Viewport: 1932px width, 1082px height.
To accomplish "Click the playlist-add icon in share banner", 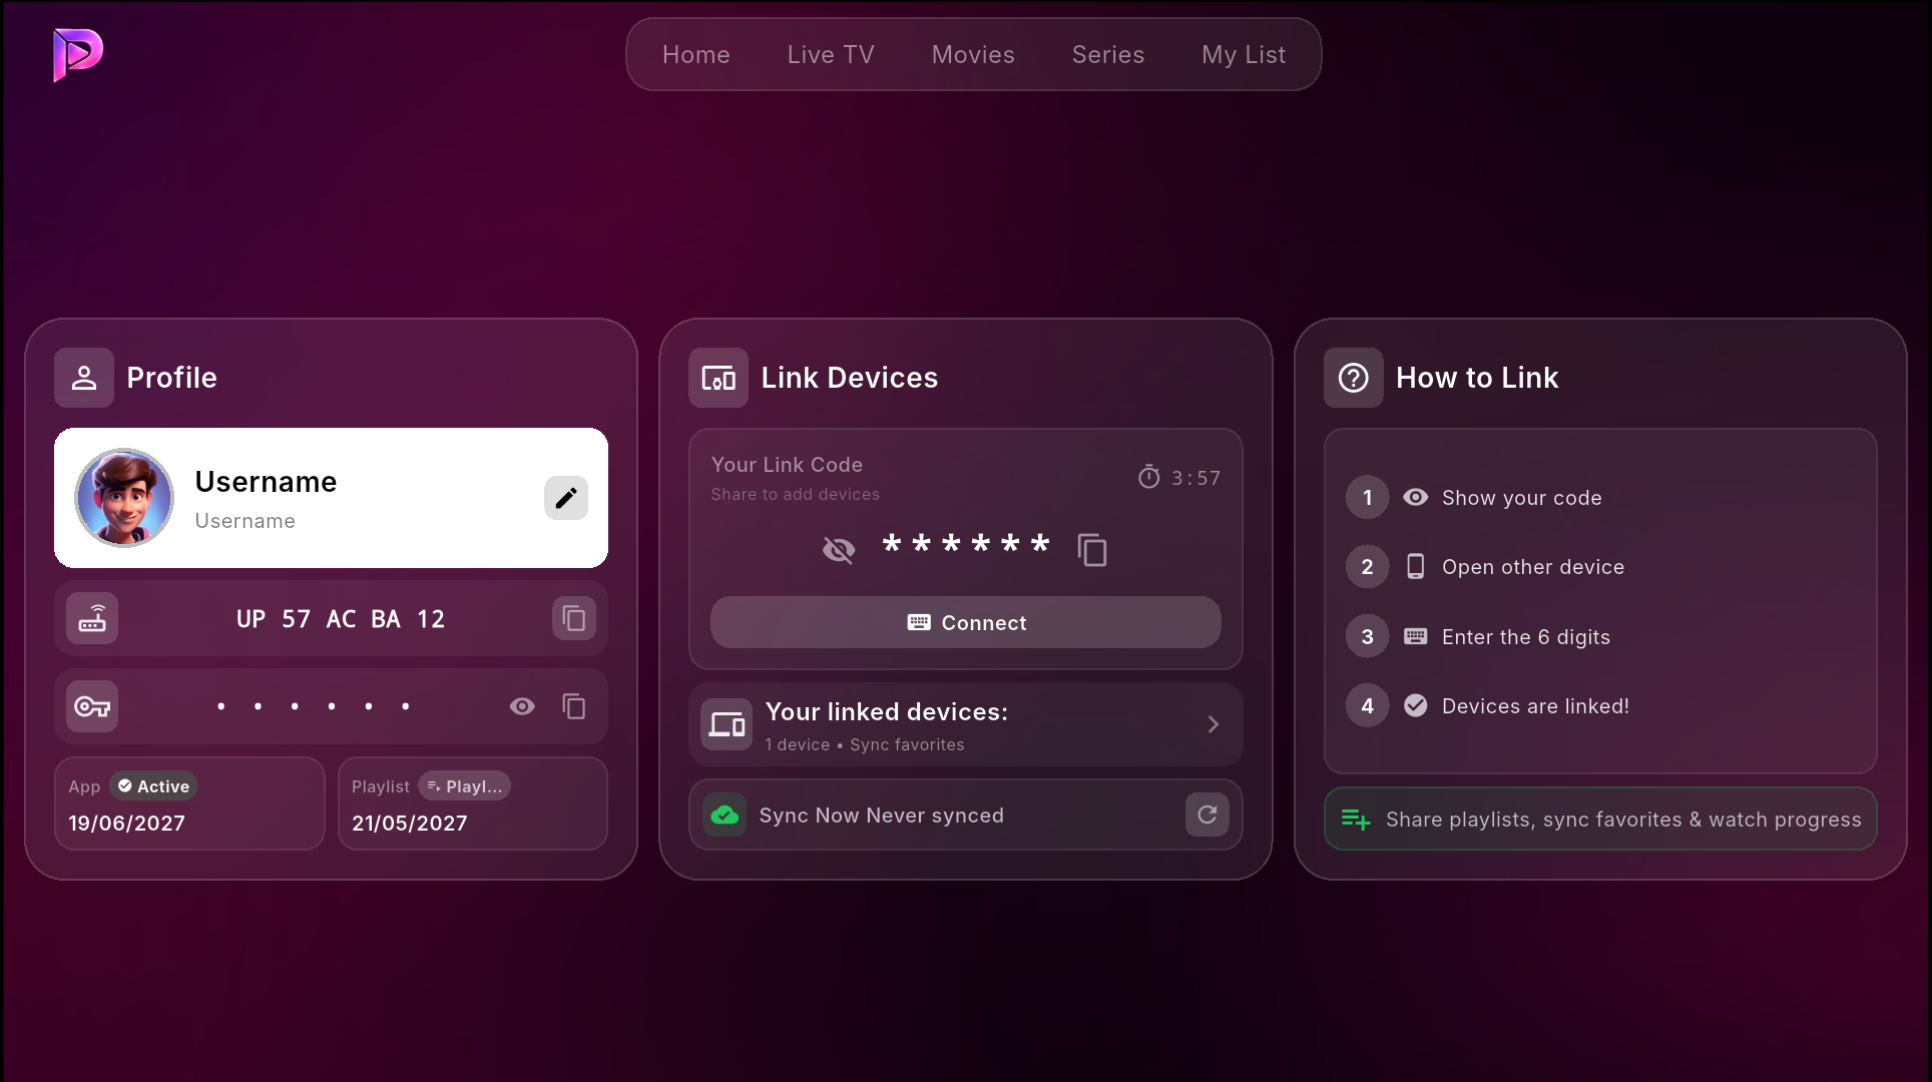I will click(x=1355, y=819).
